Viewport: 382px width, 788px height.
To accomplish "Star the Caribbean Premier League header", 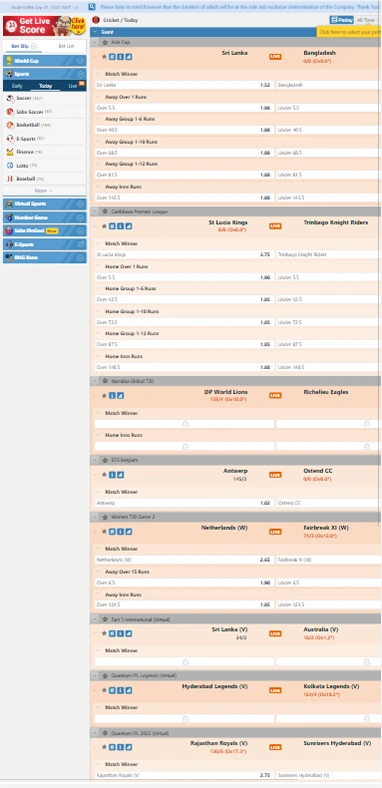I will [x=106, y=212].
